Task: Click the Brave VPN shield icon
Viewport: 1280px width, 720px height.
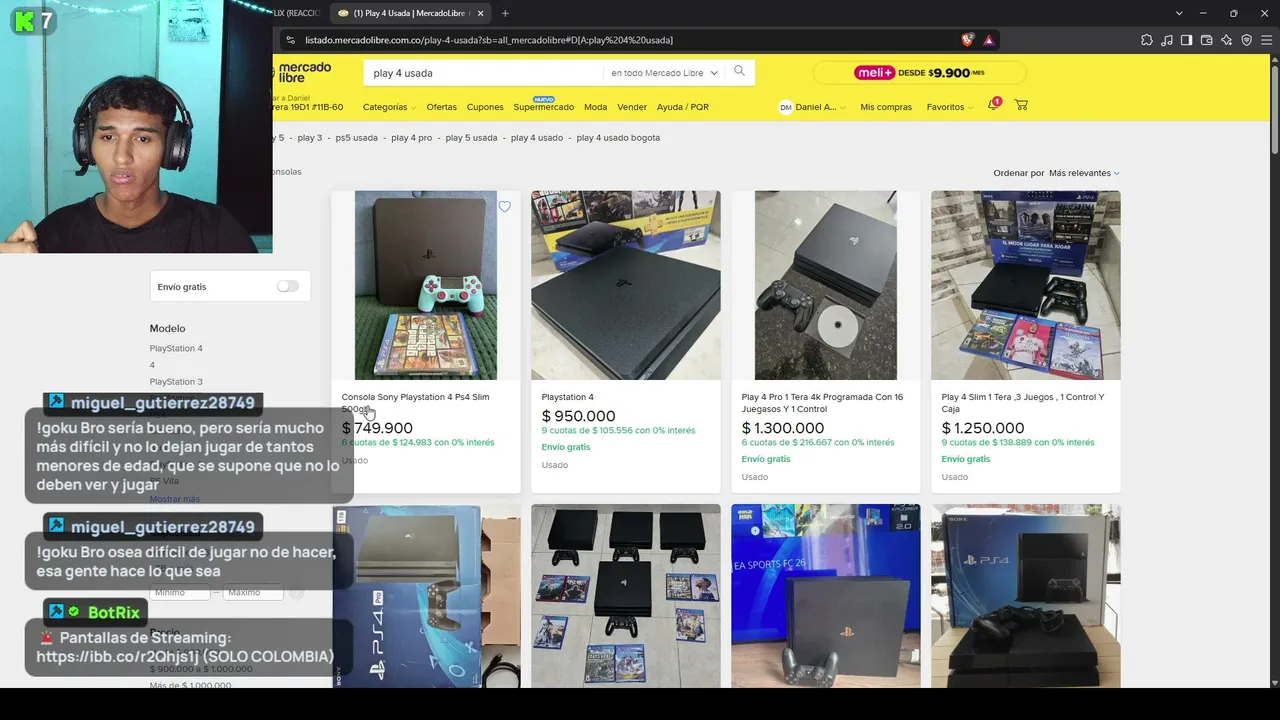Action: (x=1247, y=40)
